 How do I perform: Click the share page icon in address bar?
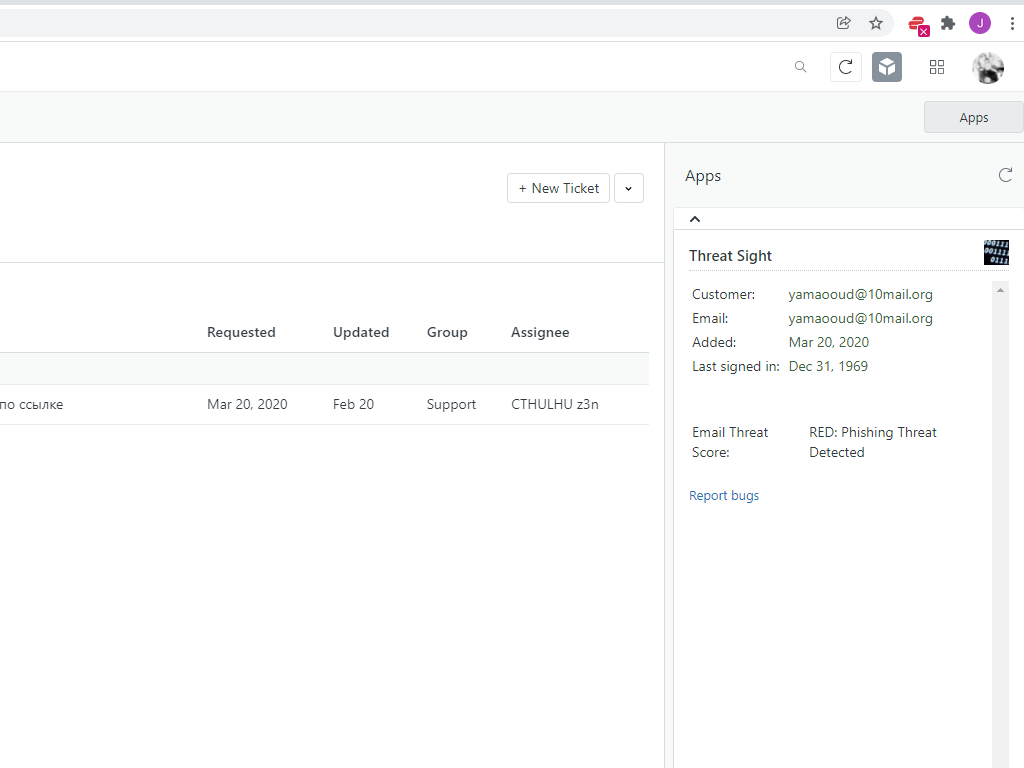[843, 23]
